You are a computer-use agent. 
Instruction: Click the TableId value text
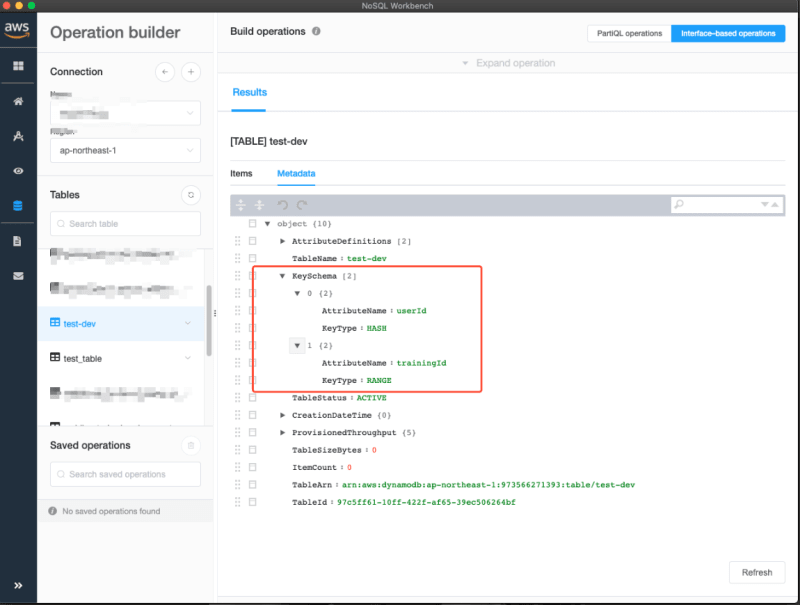point(426,502)
